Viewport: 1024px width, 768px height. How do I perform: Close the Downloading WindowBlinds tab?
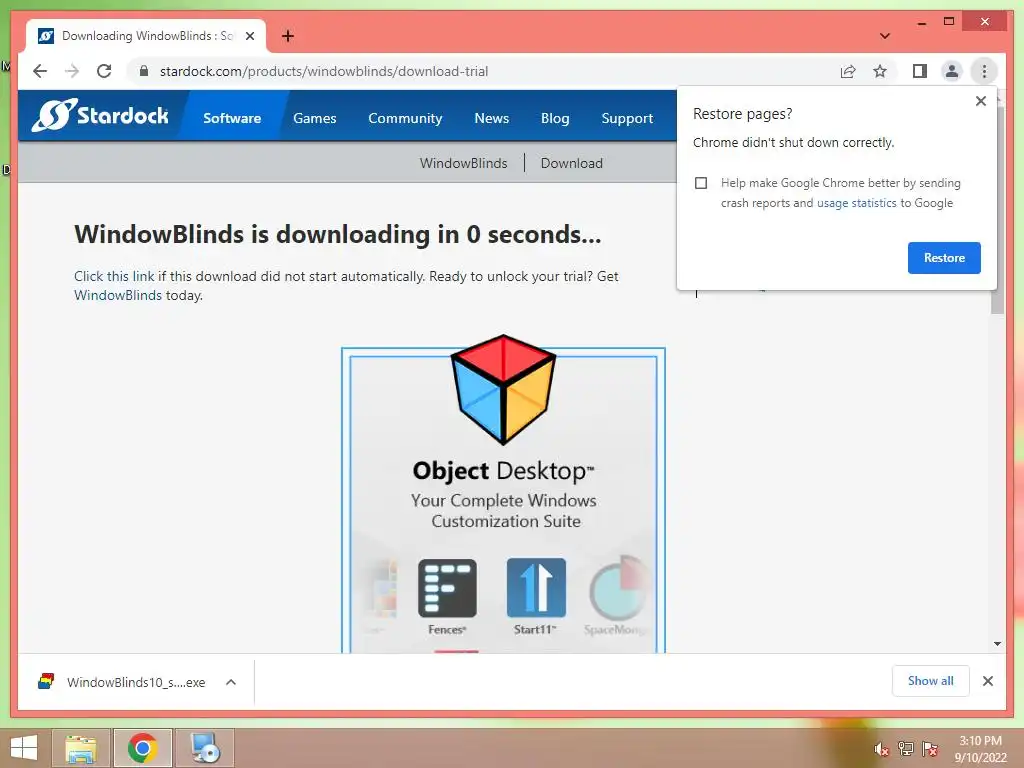tap(249, 36)
